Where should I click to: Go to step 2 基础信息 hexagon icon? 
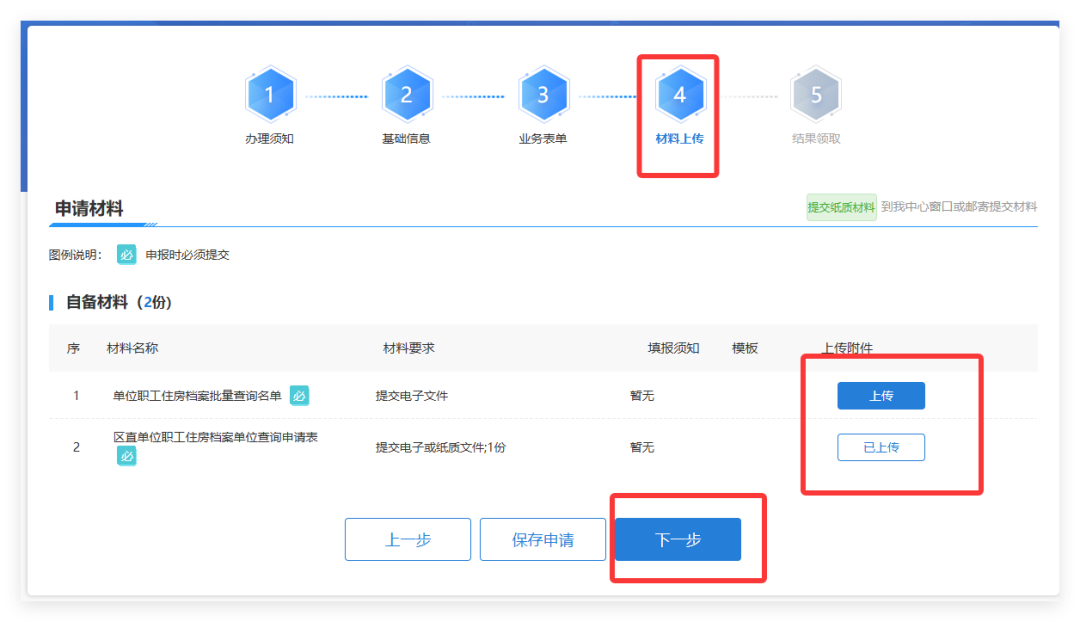pyautogui.click(x=406, y=95)
